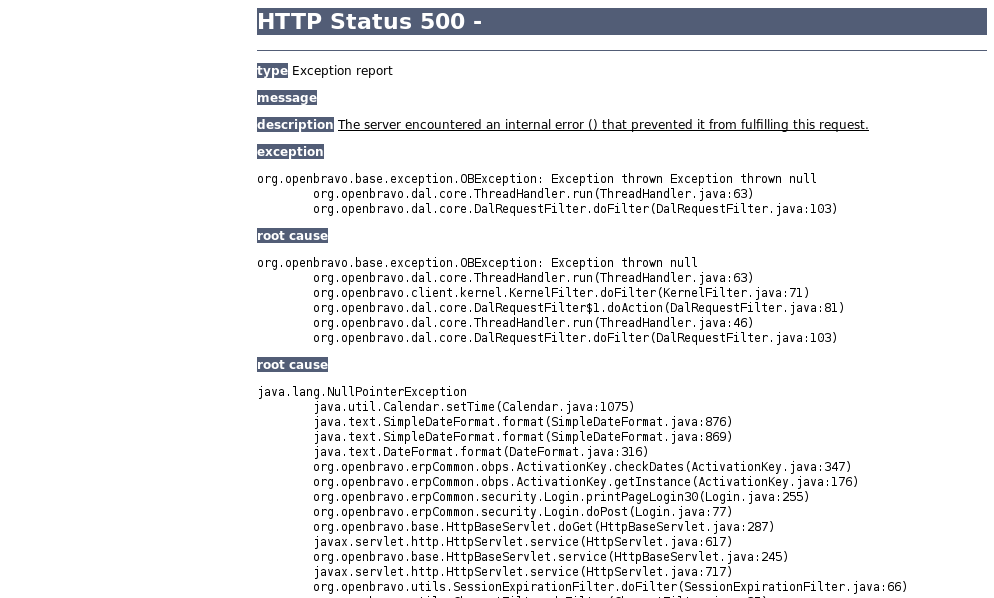Click the first 'root cause' label
Viewport: 994px width, 598px height.
coord(292,236)
